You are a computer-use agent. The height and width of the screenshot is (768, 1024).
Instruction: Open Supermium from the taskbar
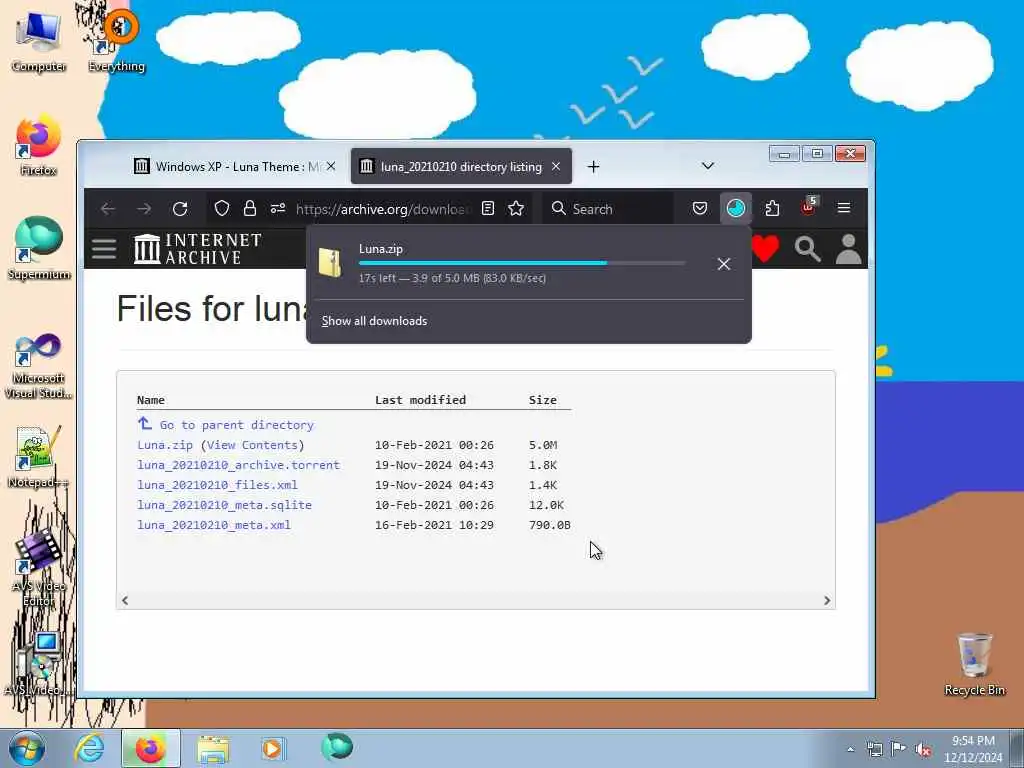(x=337, y=747)
